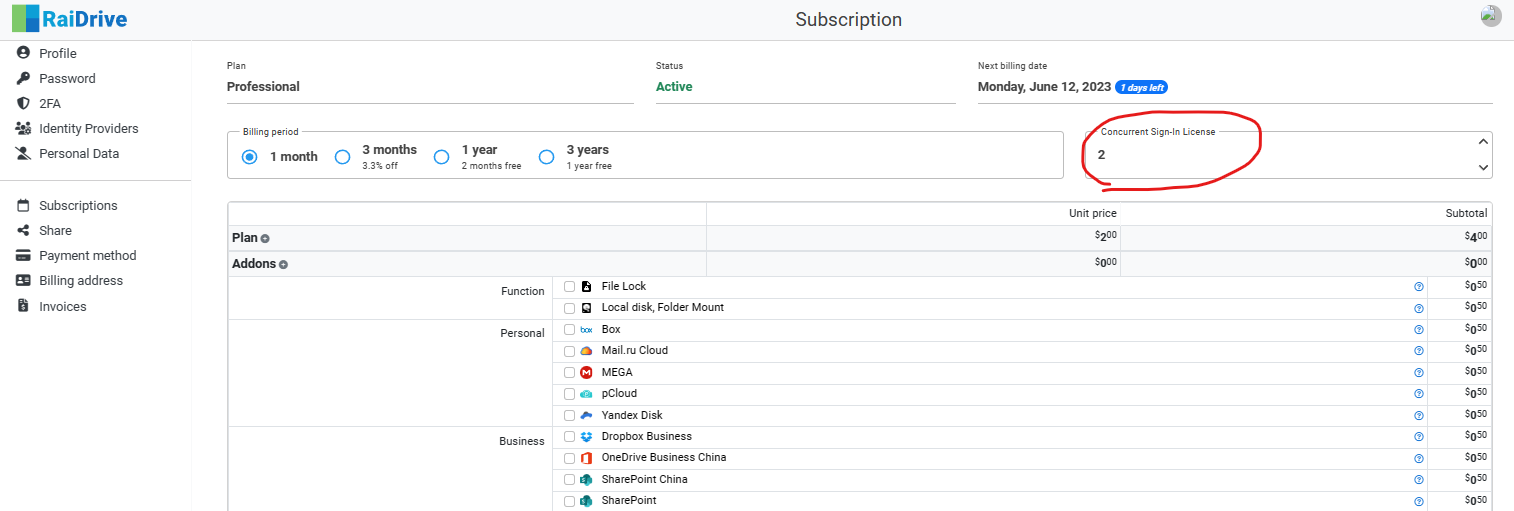This screenshot has width=1514, height=511.
Task: Click the help icon for Mail.ru Cloud
Action: point(1418,351)
